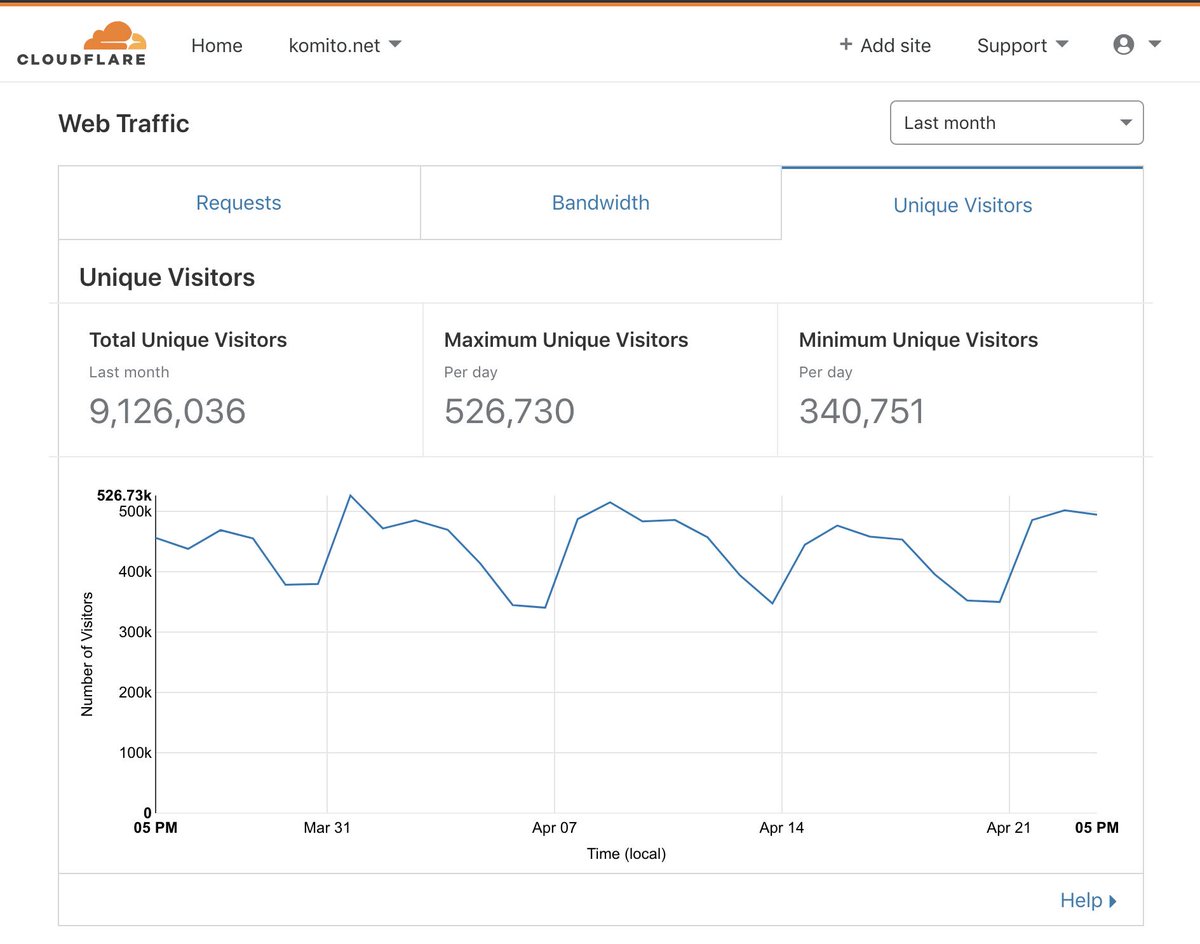Screen dimensions: 1200x944
Task: Switch to the Requests tab
Action: tap(239, 203)
